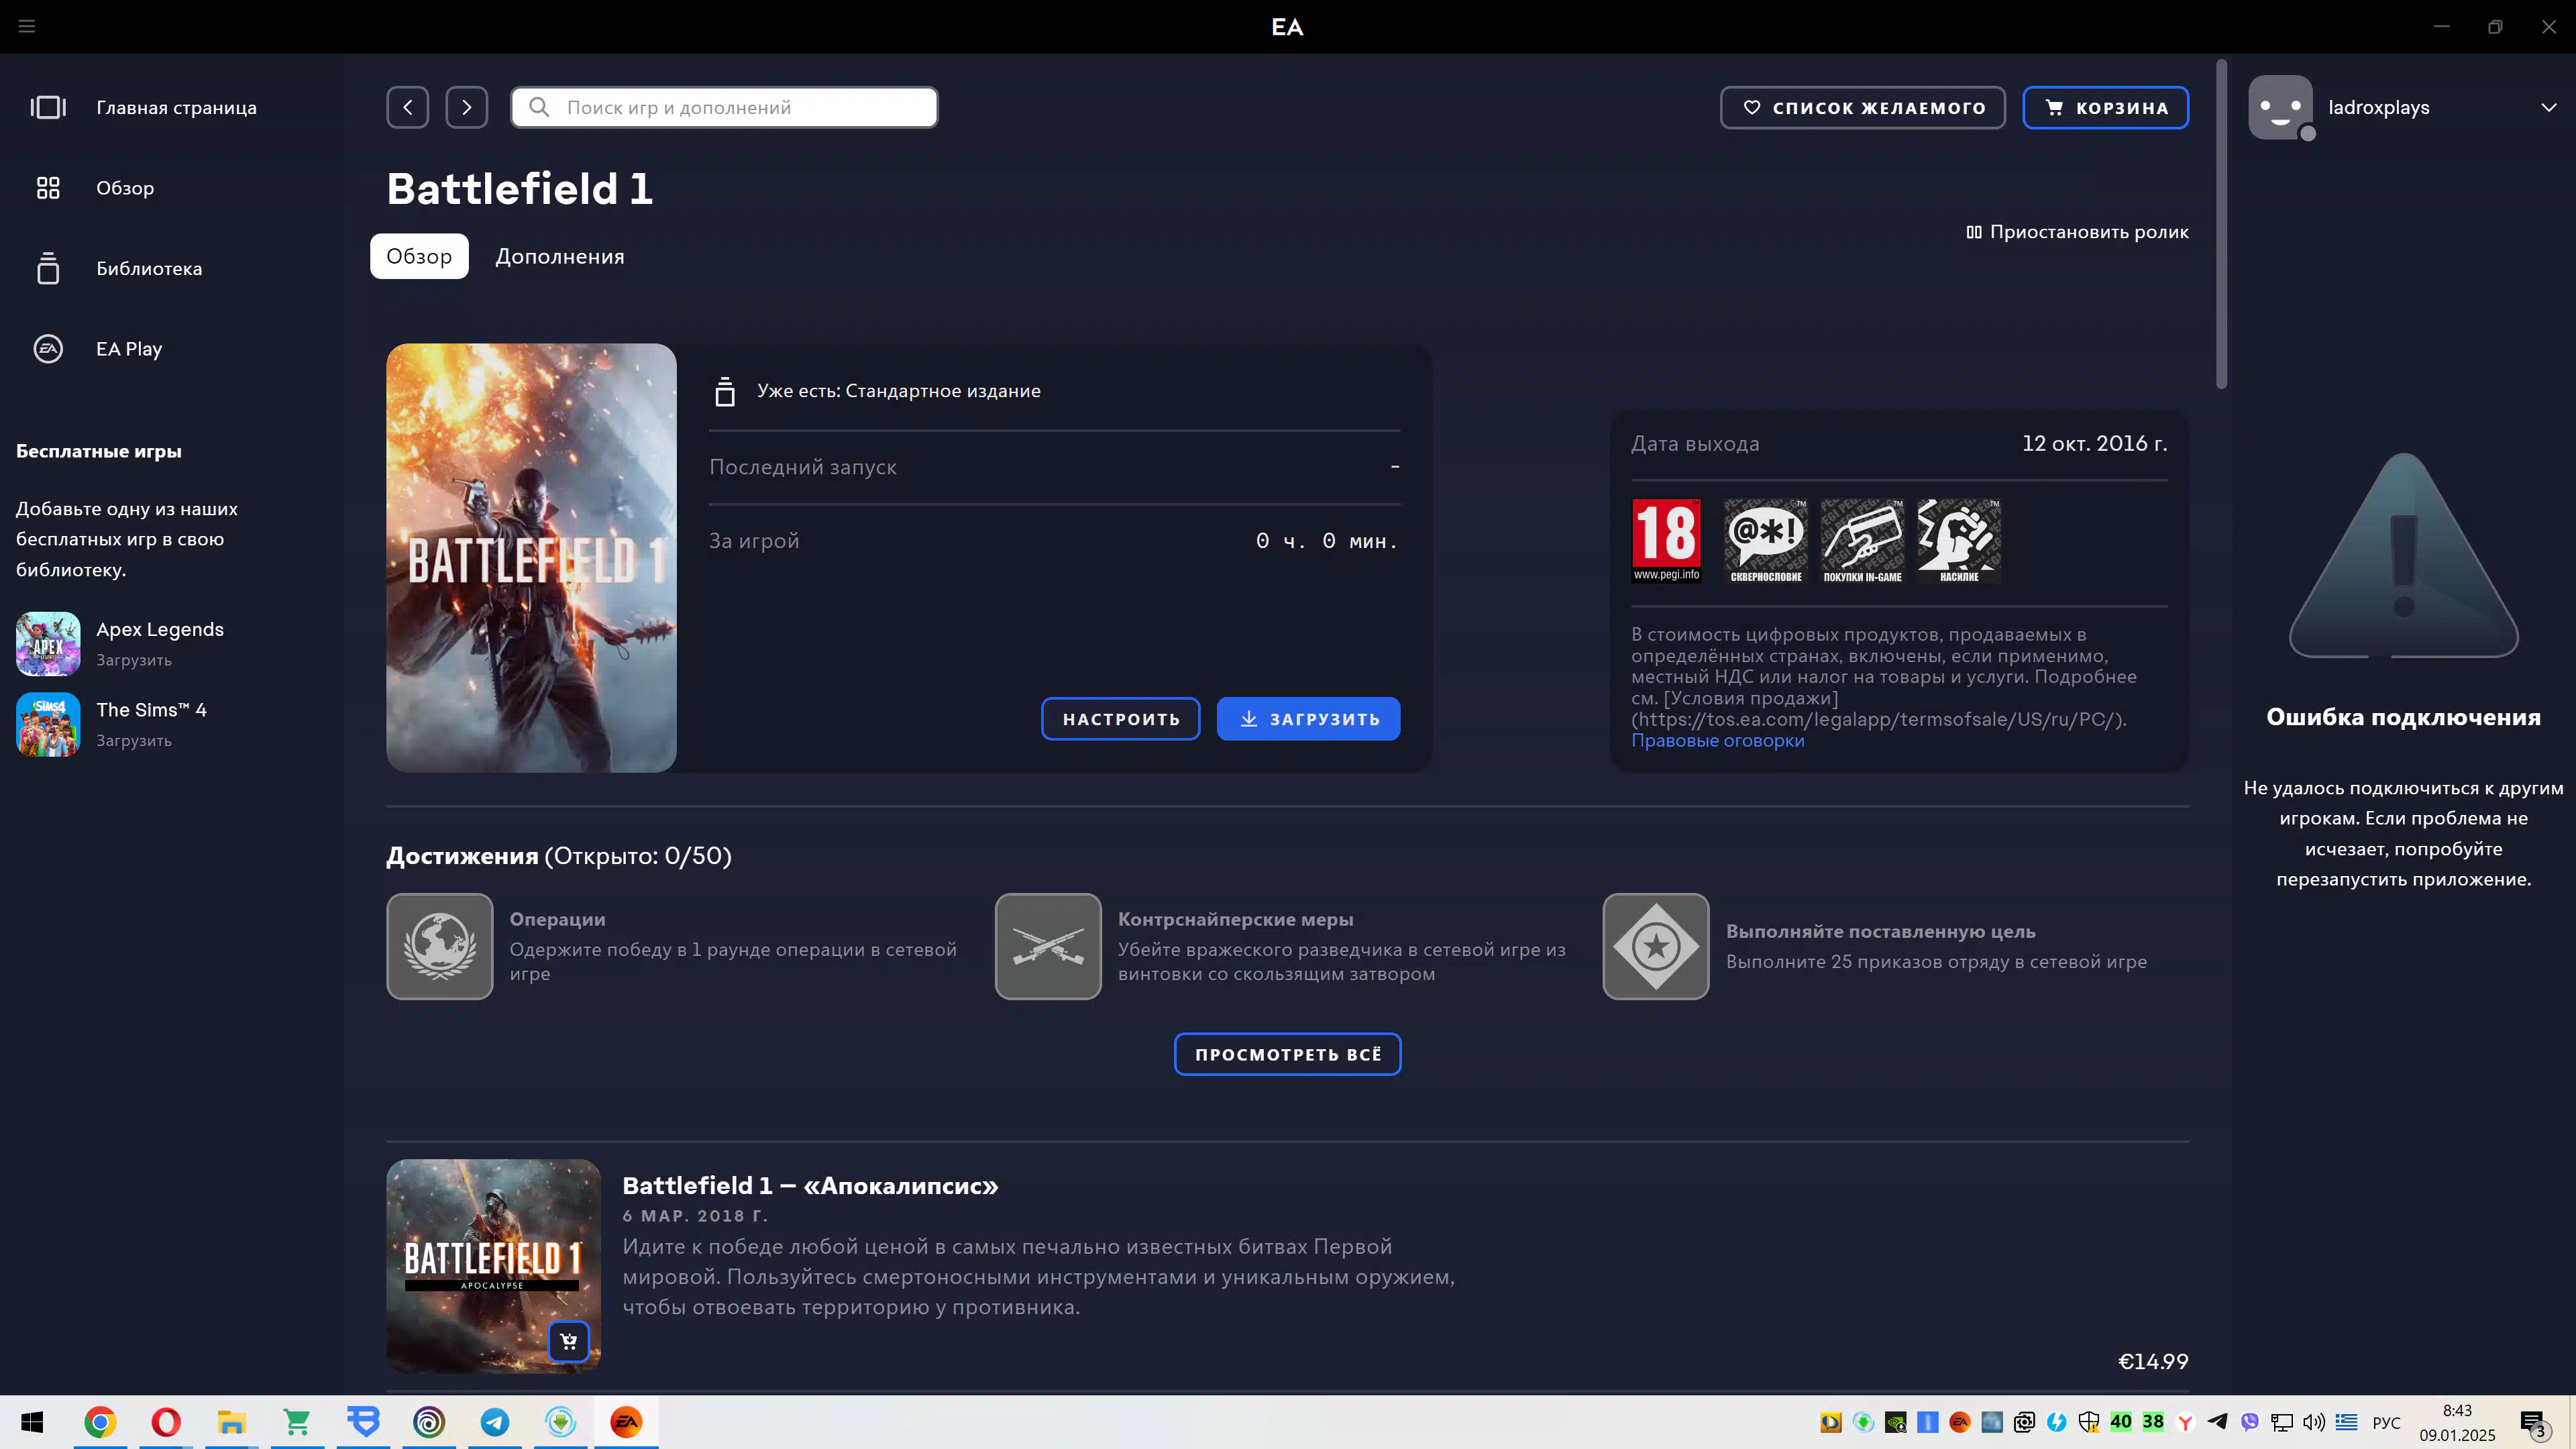Click the back navigation arrow

pos(408,107)
